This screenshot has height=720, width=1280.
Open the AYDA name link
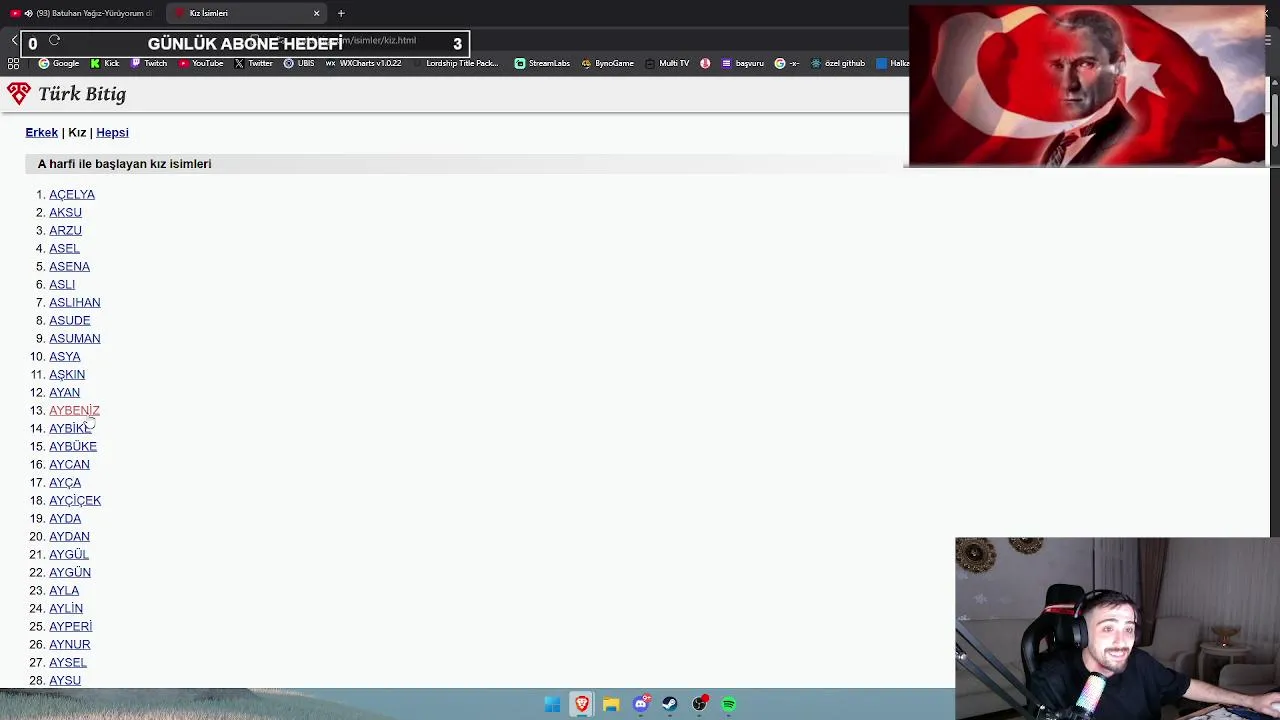pos(65,518)
